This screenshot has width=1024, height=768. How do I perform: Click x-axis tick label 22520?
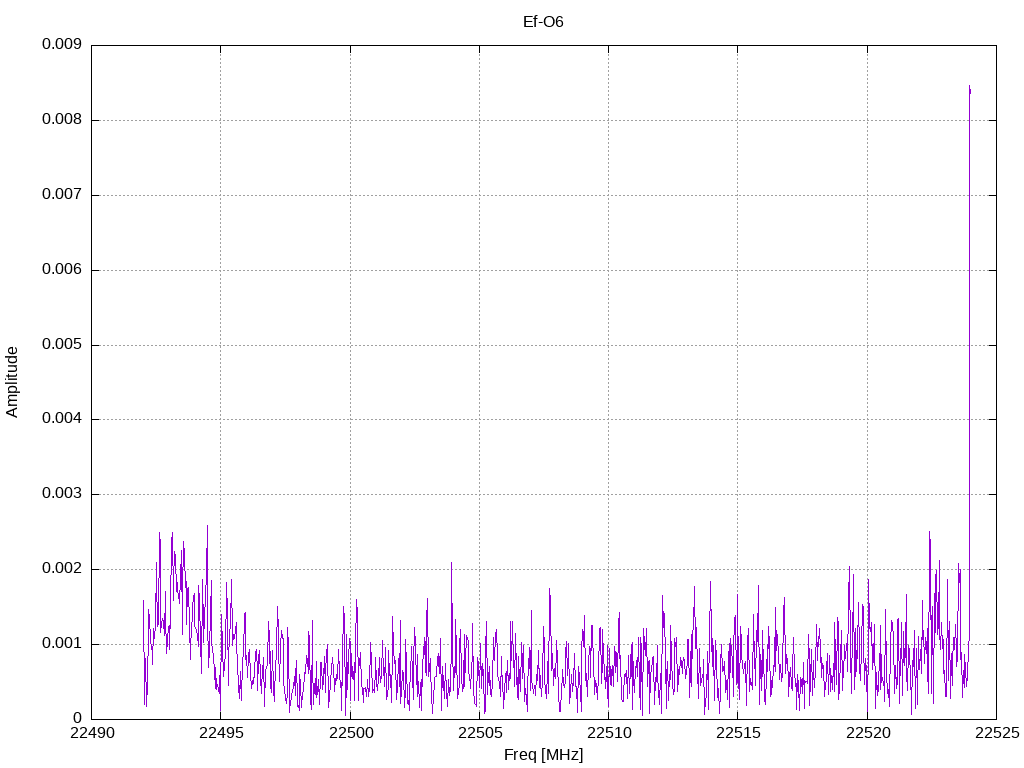(867, 733)
